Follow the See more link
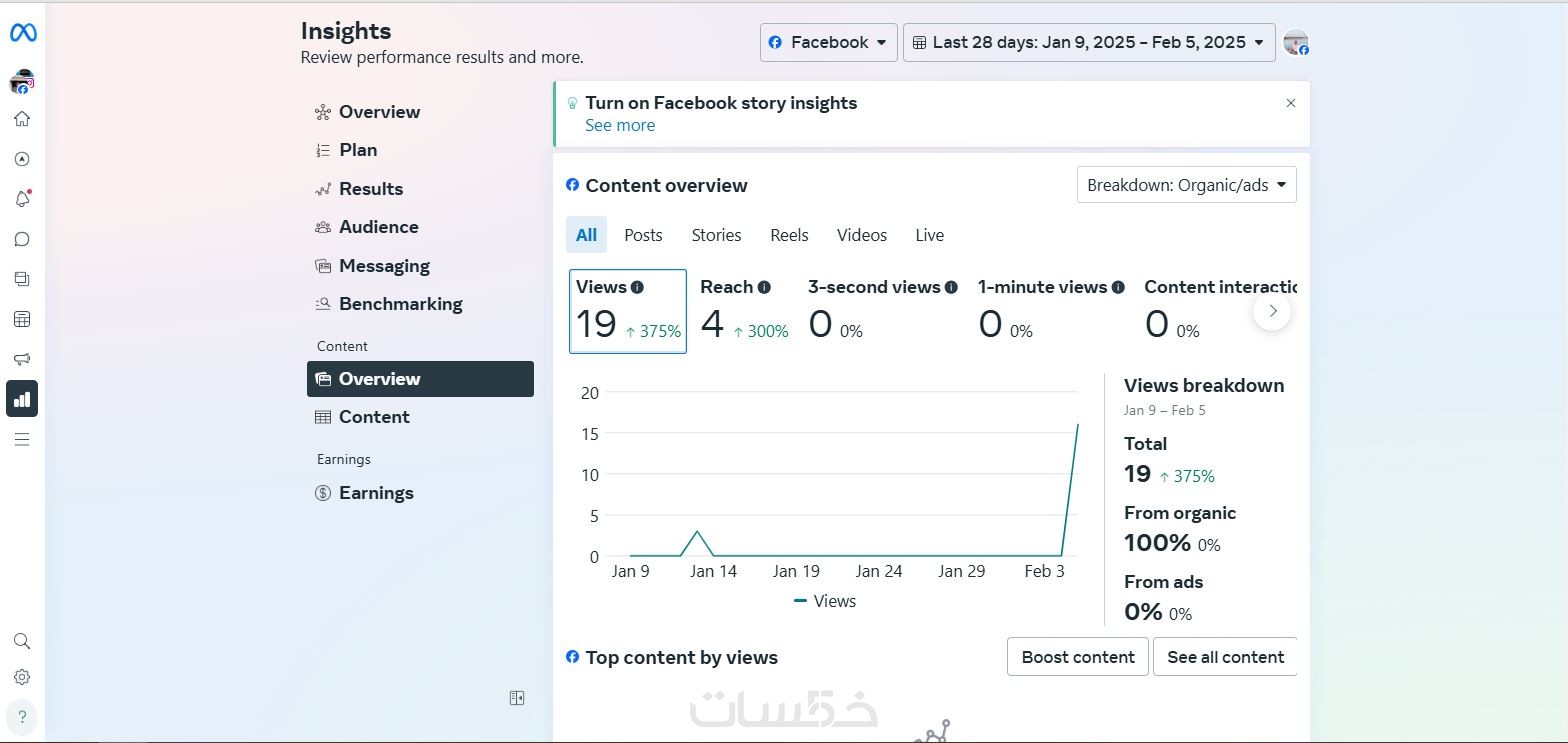This screenshot has width=1568, height=743. tap(620, 125)
